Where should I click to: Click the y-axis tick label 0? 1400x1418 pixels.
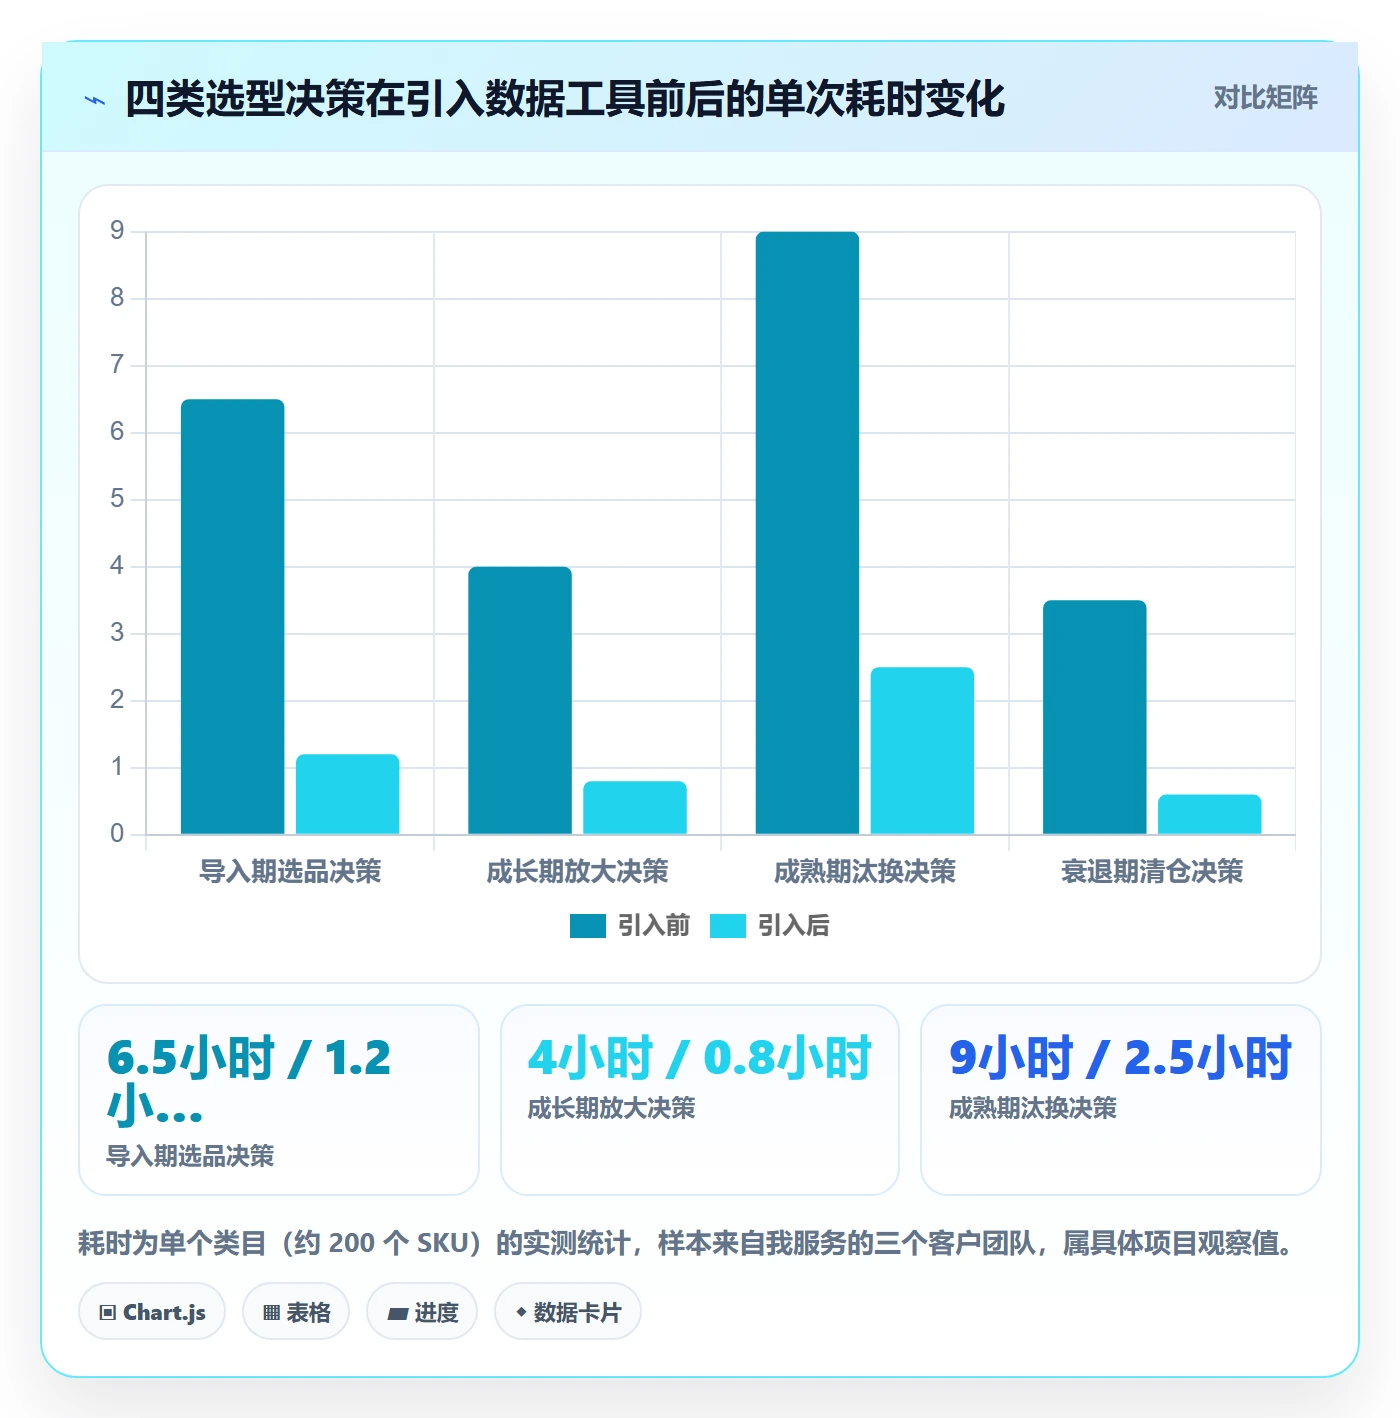tap(117, 834)
